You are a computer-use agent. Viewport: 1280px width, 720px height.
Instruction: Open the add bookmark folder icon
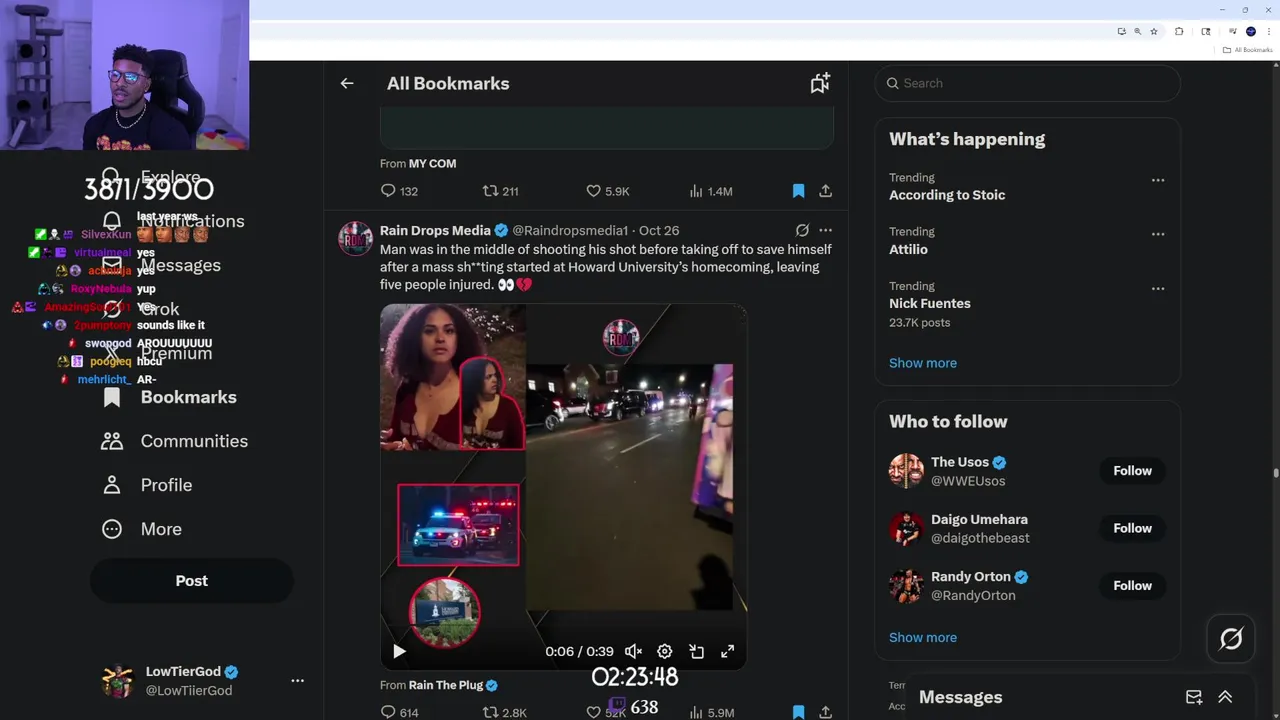[820, 83]
